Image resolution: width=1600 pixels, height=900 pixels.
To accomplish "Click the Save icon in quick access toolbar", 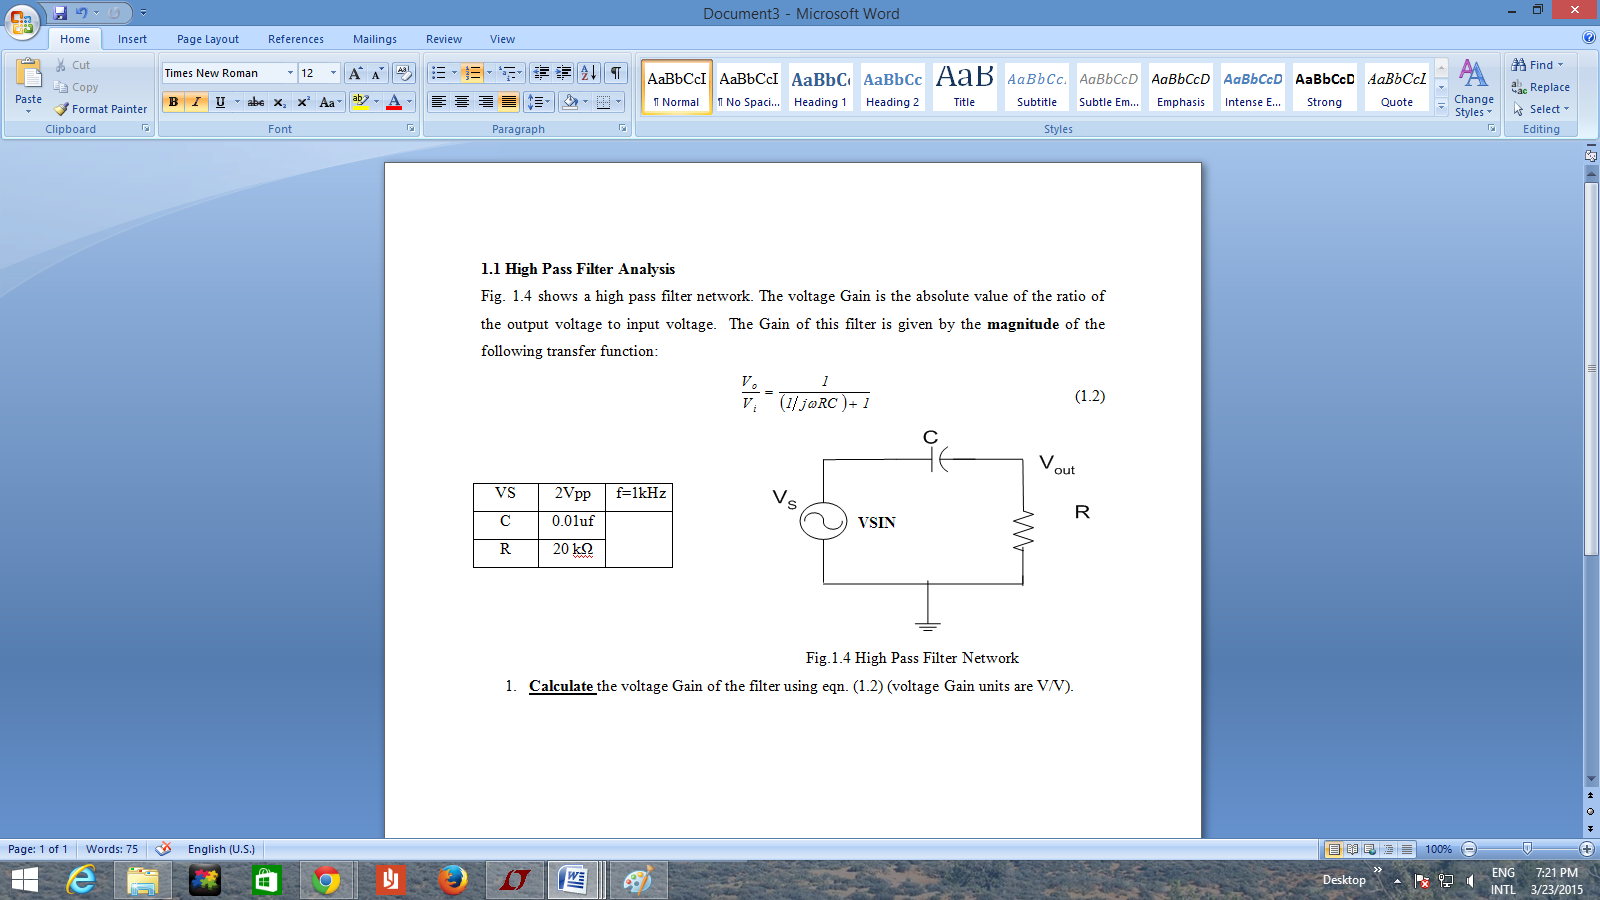I will click(x=60, y=13).
